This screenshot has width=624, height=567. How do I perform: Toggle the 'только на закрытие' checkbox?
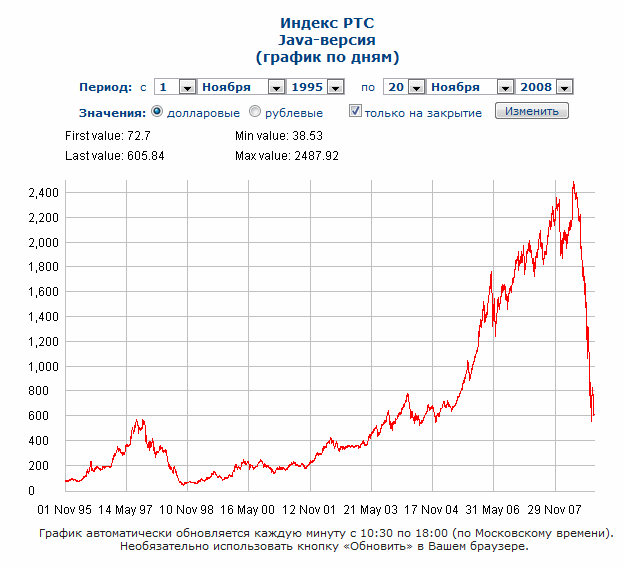[355, 111]
